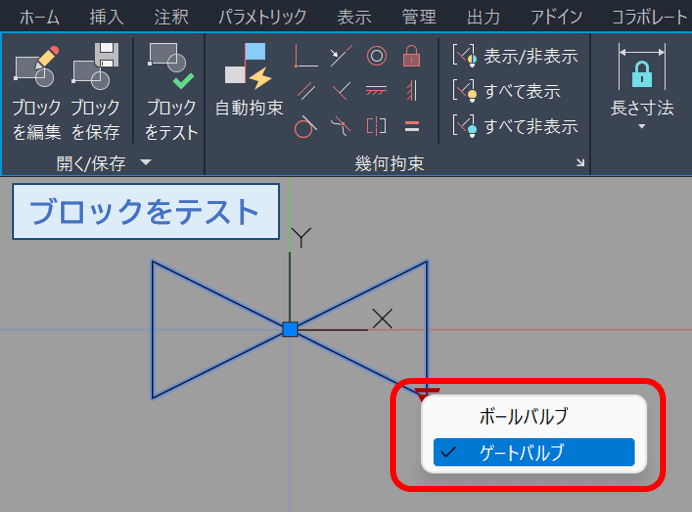Switch to the ホーム ribbon tab
Screen dimensions: 692x512
pyautogui.click(x=40, y=18)
